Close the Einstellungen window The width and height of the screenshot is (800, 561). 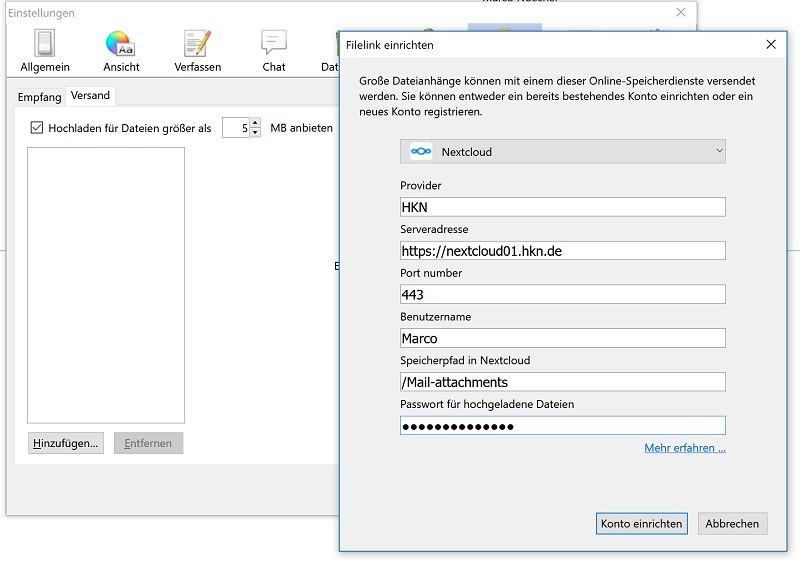coord(681,12)
